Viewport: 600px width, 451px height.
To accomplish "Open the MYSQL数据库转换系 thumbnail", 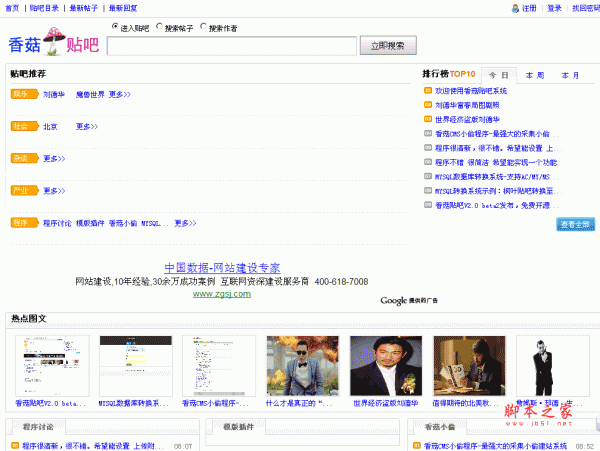I will pos(136,366).
